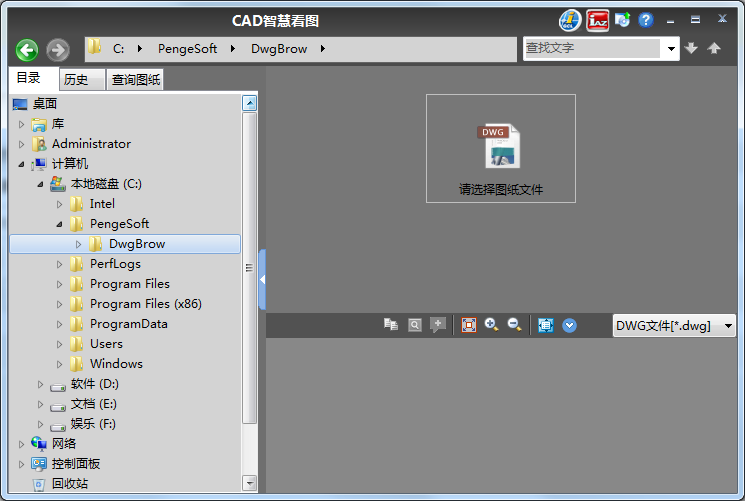The image size is (745, 501).
Task: Open the blue help question mark icon
Action: (646, 20)
